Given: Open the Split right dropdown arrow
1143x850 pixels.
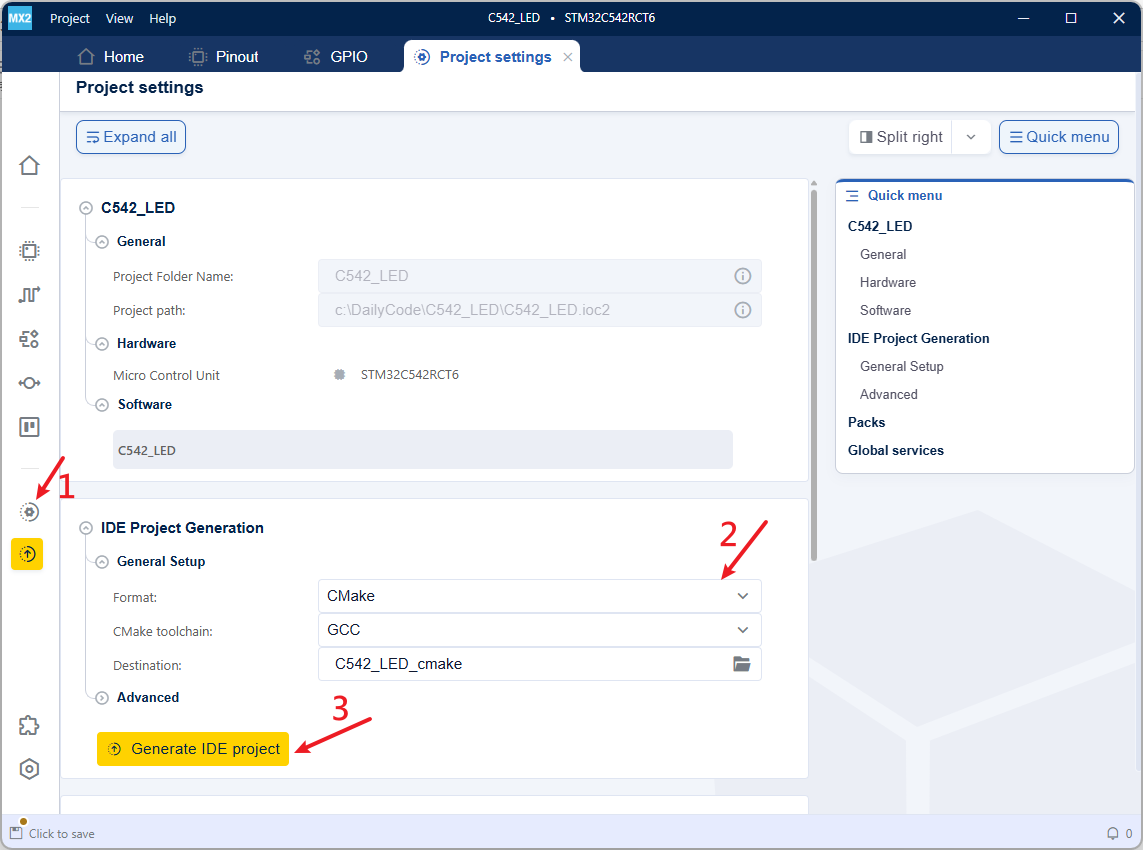Looking at the screenshot, I should point(971,137).
